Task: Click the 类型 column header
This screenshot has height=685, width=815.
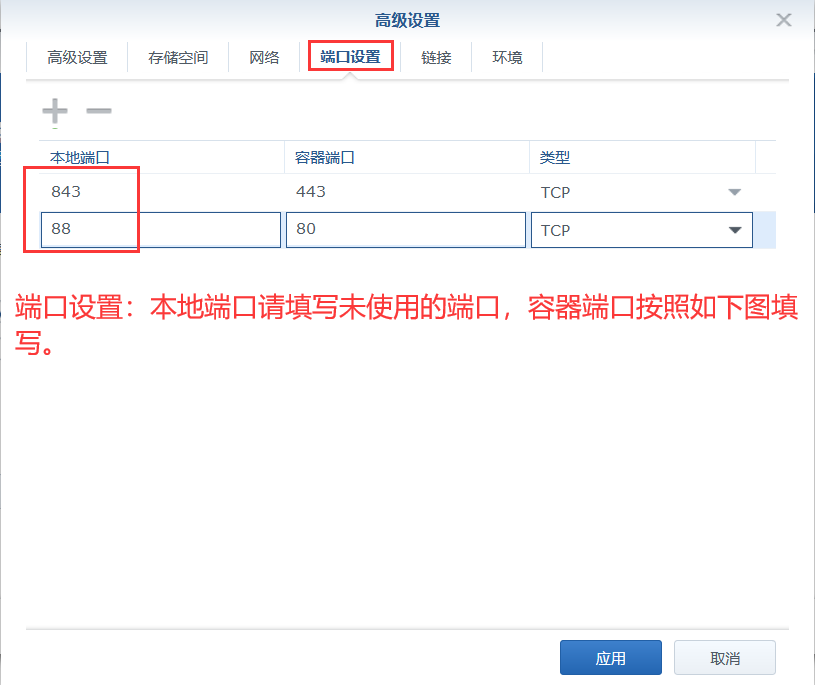Action: tap(640, 158)
